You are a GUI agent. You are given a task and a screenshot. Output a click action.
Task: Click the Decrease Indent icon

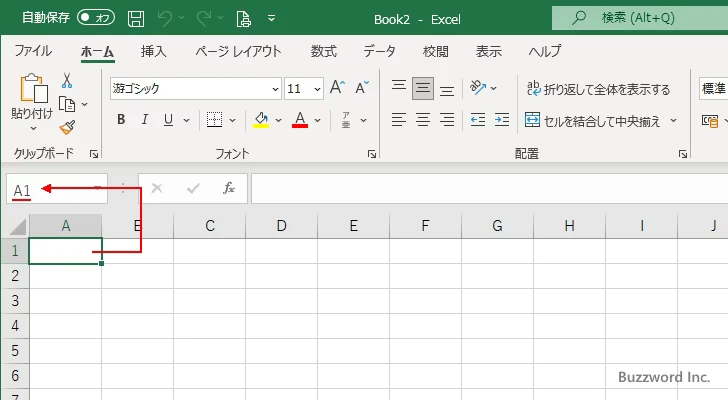click(x=478, y=120)
